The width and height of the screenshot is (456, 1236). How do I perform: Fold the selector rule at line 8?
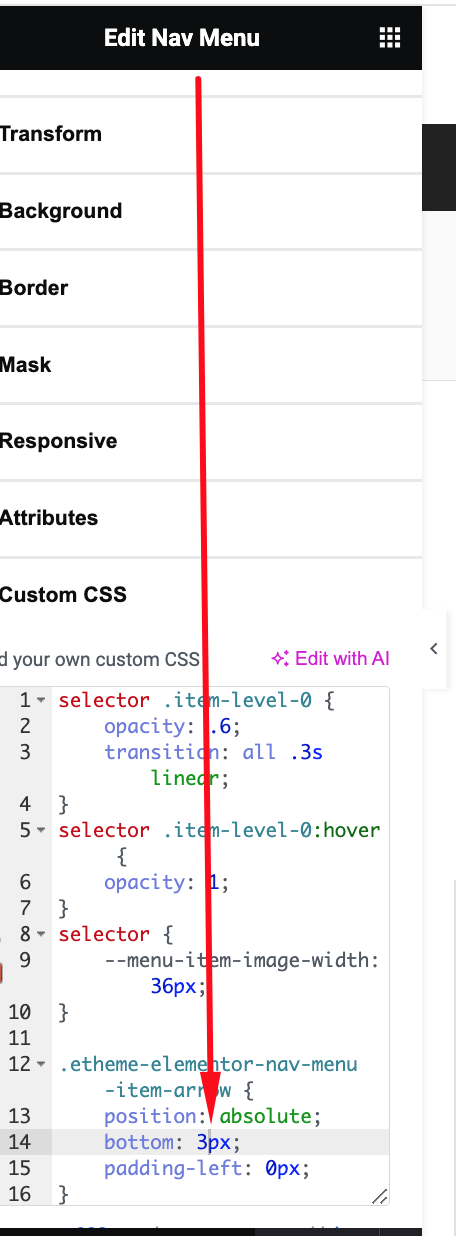[x=40, y=934]
